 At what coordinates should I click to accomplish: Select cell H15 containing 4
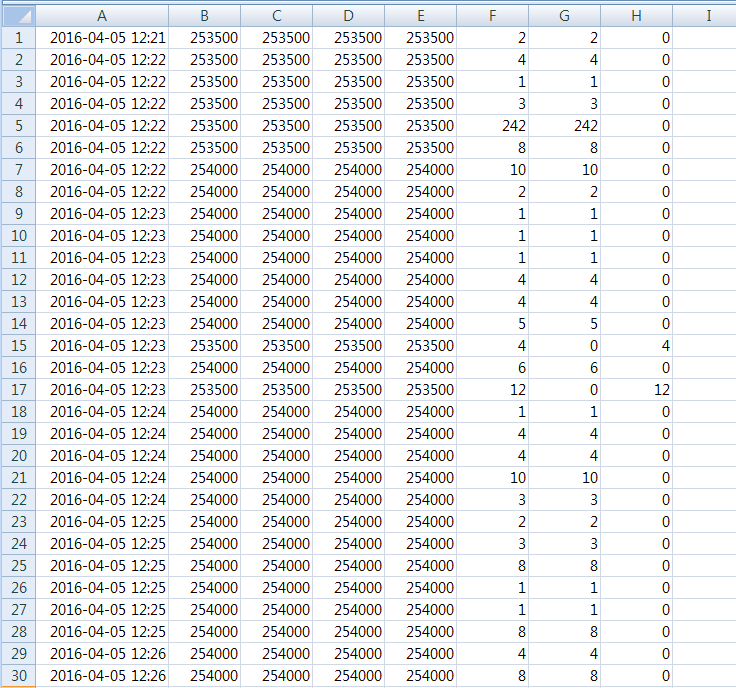tap(636, 346)
